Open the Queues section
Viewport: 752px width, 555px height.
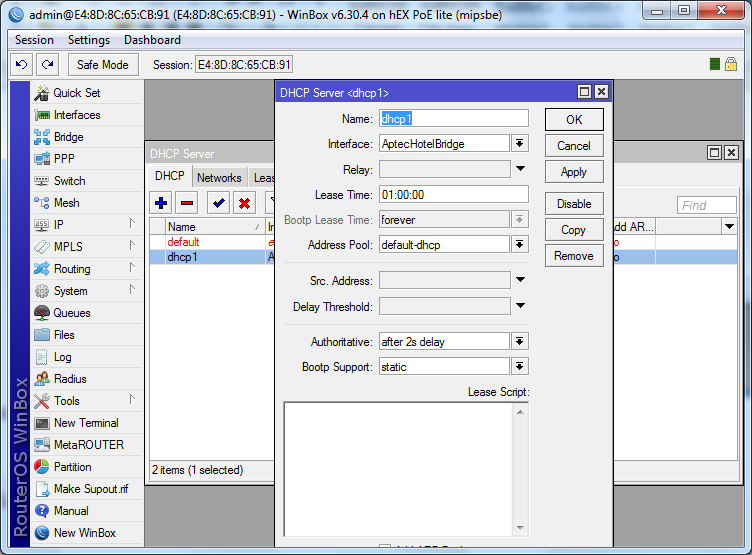coord(87,313)
